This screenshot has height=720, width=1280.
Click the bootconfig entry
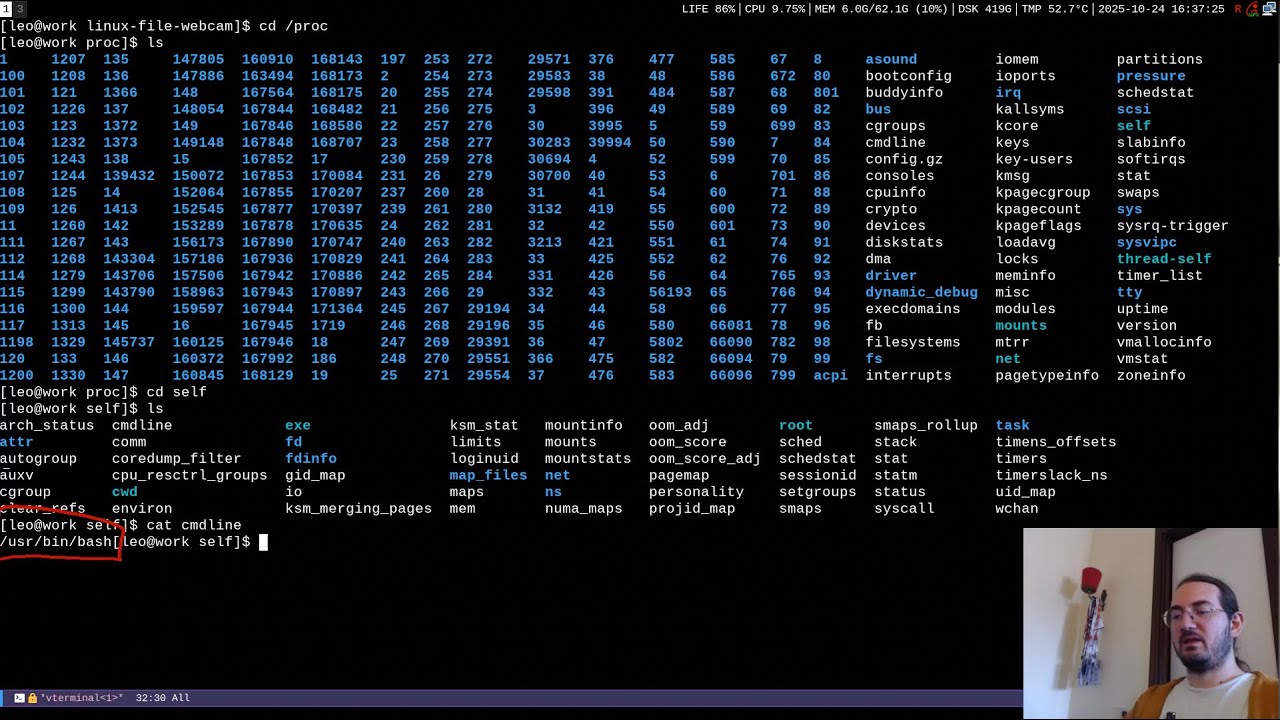[x=908, y=76]
